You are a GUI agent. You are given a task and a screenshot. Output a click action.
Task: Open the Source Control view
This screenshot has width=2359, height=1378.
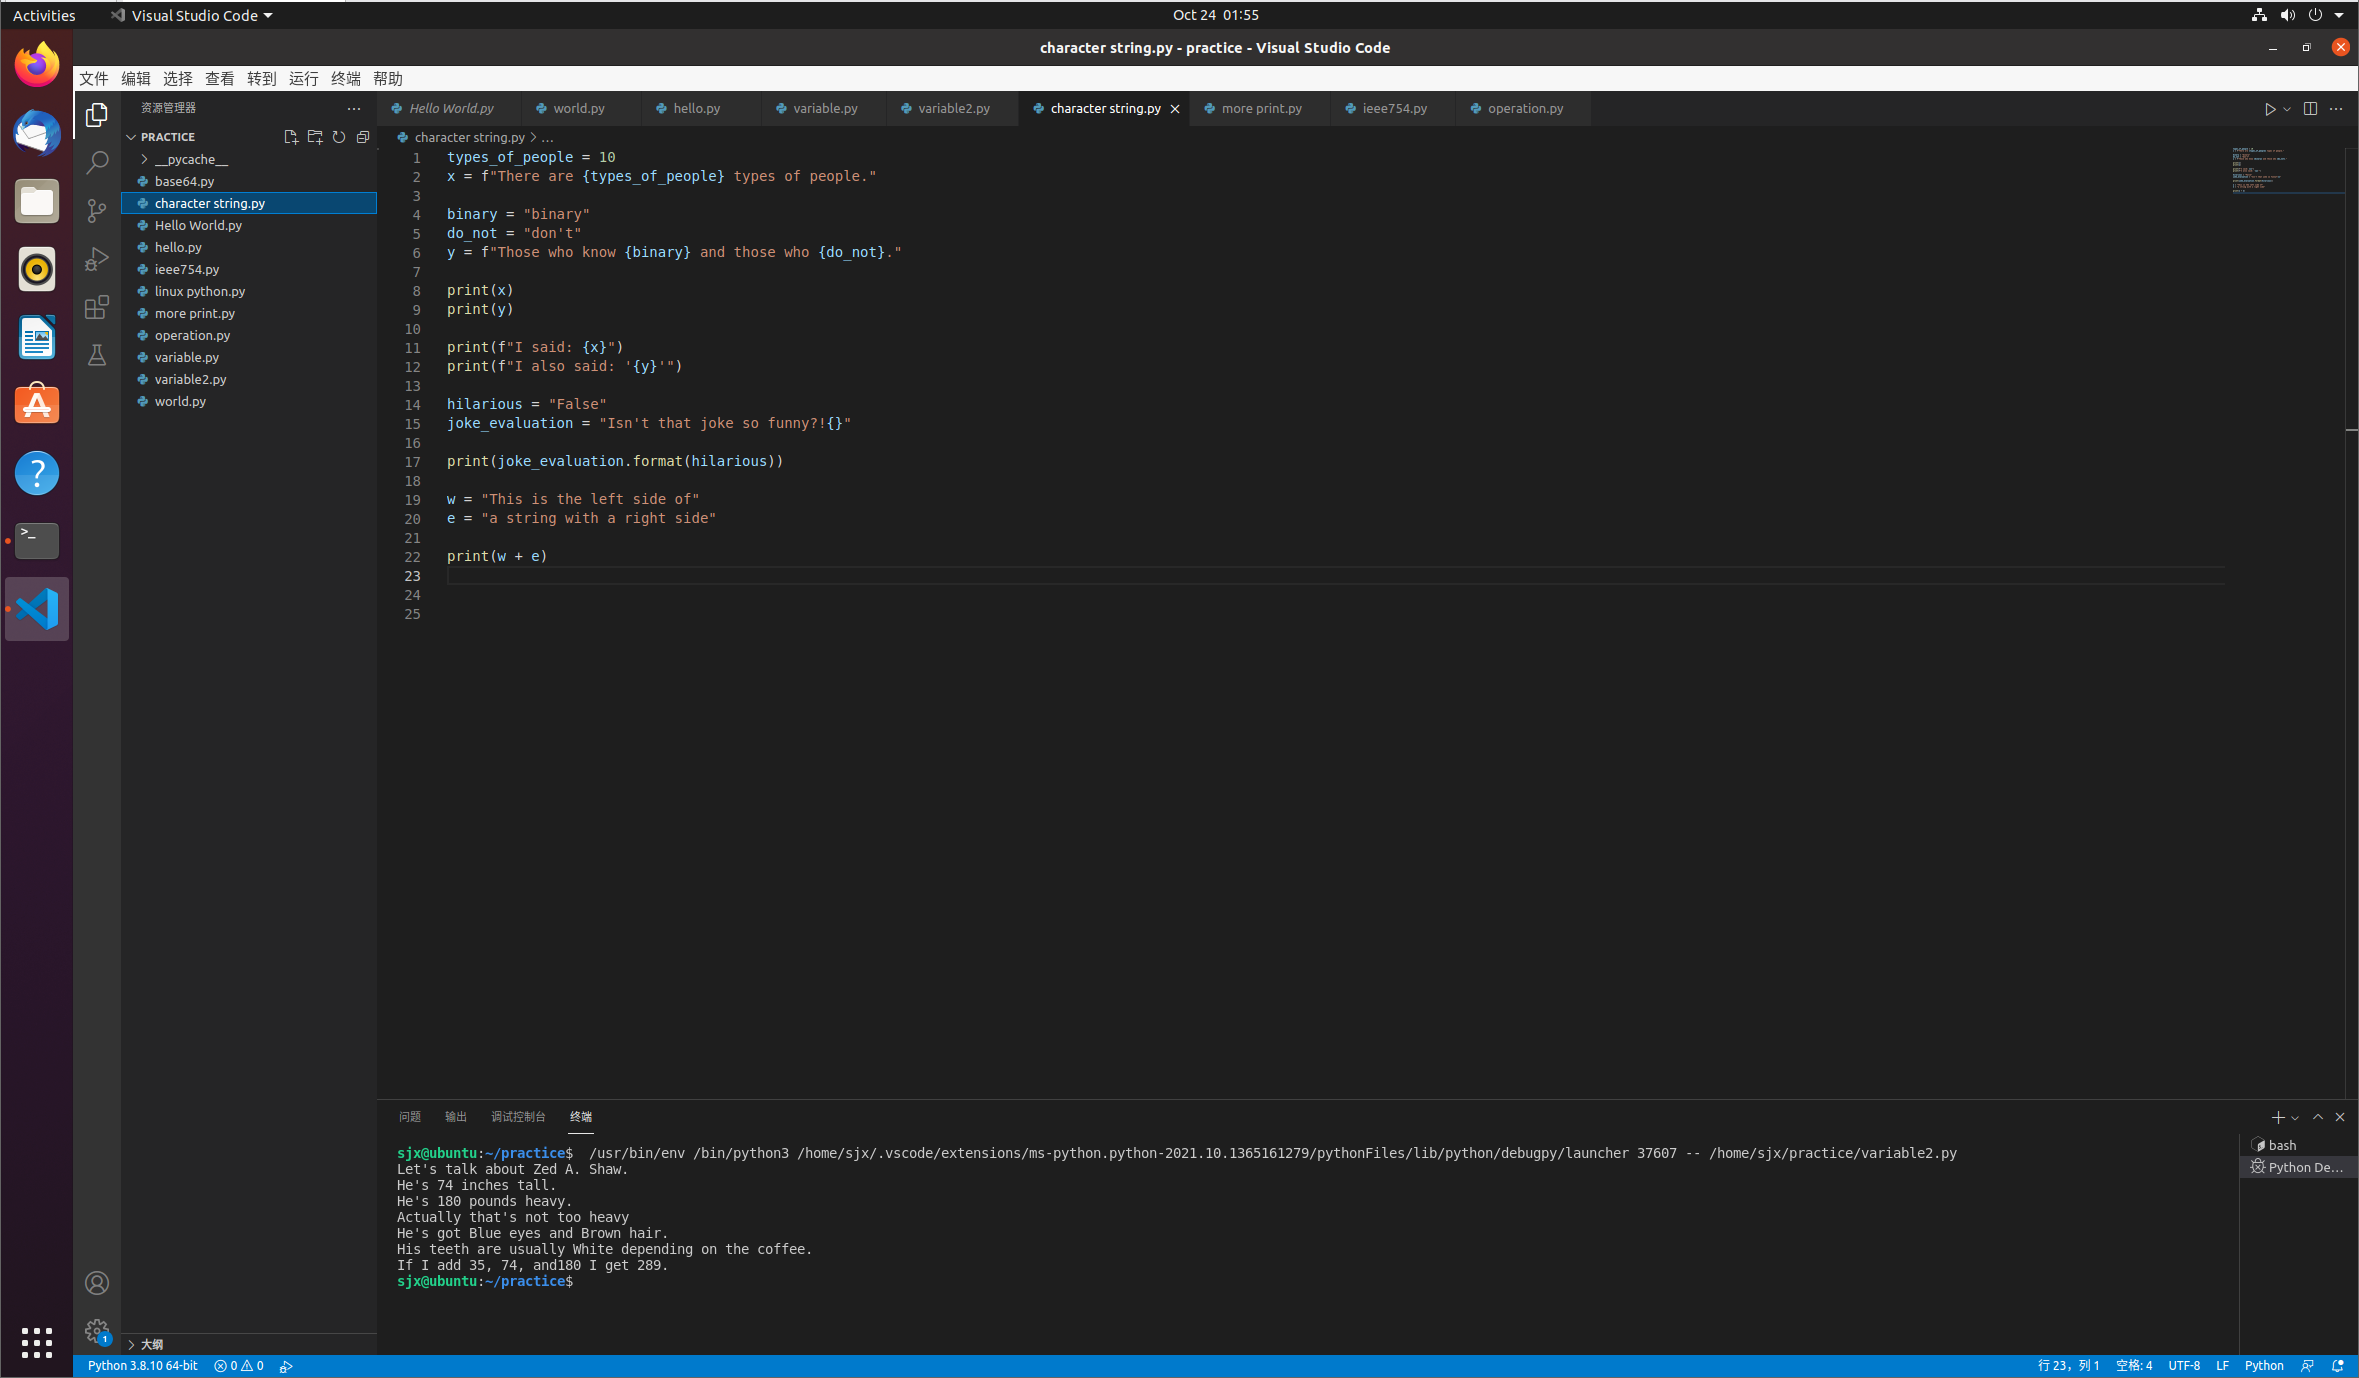[x=97, y=211]
